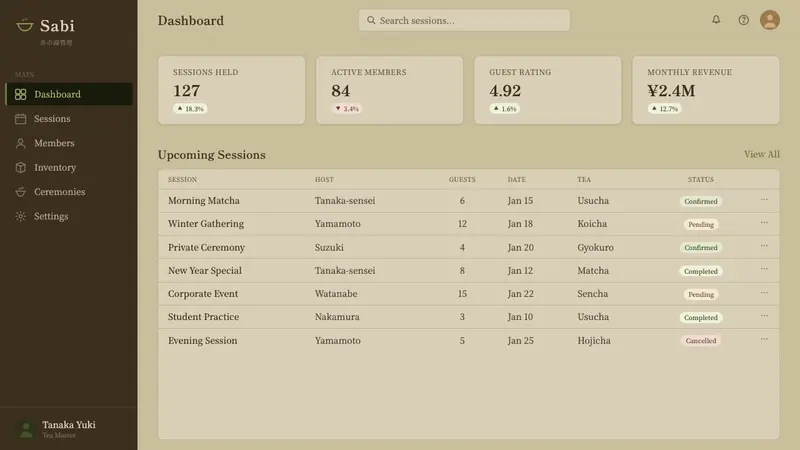The image size is (800, 450).
Task: Open more options for Private Ceremony
Action: coord(764,246)
